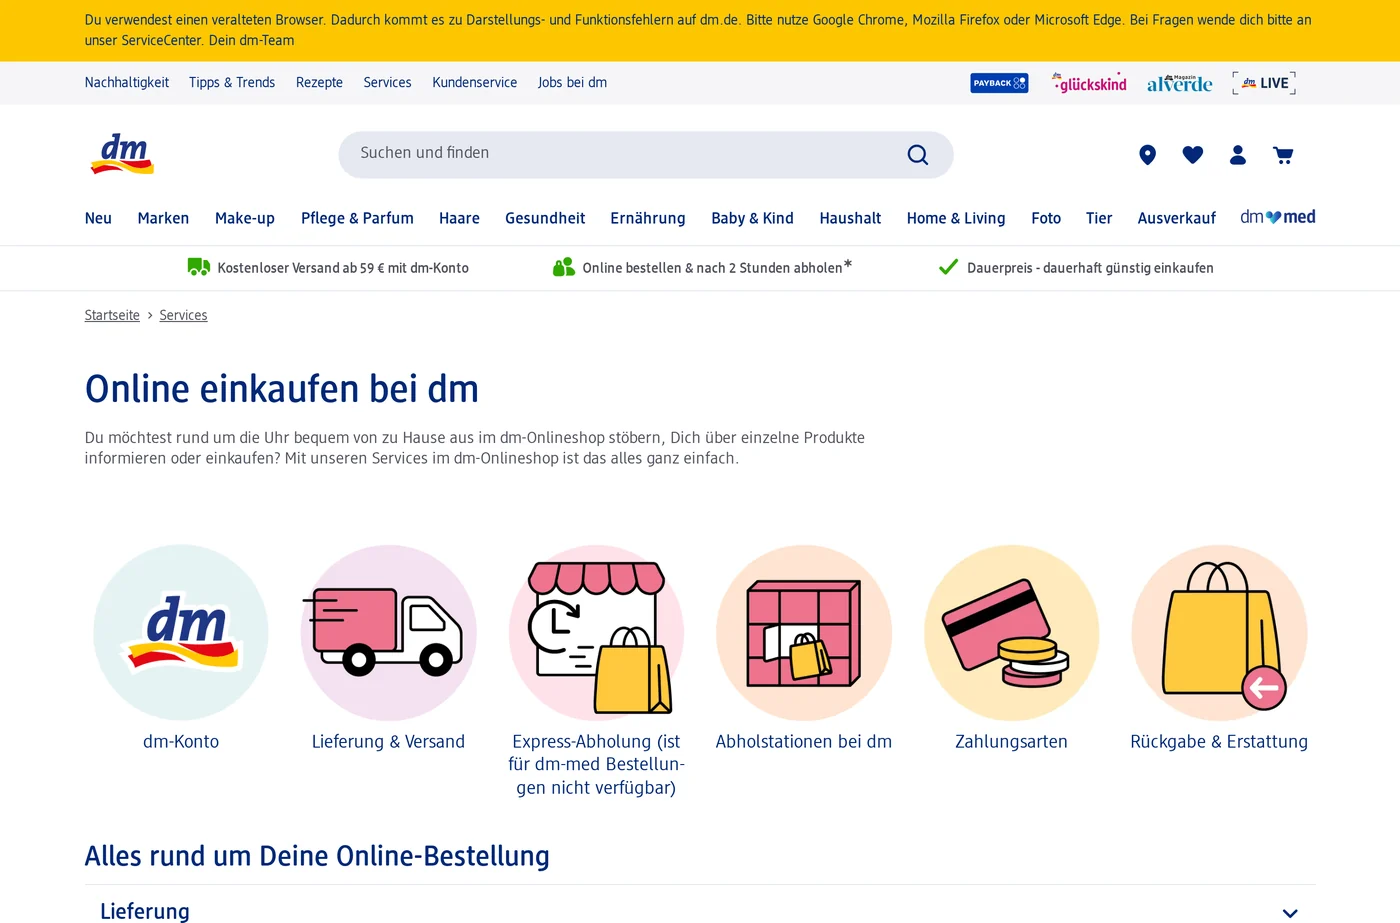Open Services in the top bar
This screenshot has height=923, width=1400.
tap(387, 83)
